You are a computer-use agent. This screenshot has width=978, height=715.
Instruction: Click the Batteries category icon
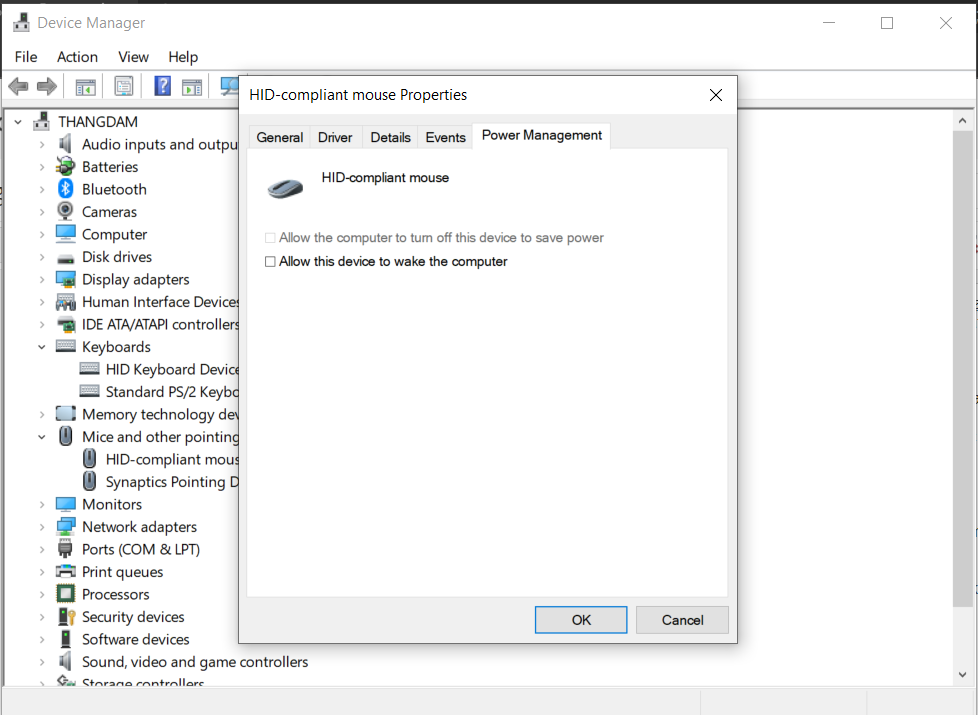pyautogui.click(x=65, y=166)
